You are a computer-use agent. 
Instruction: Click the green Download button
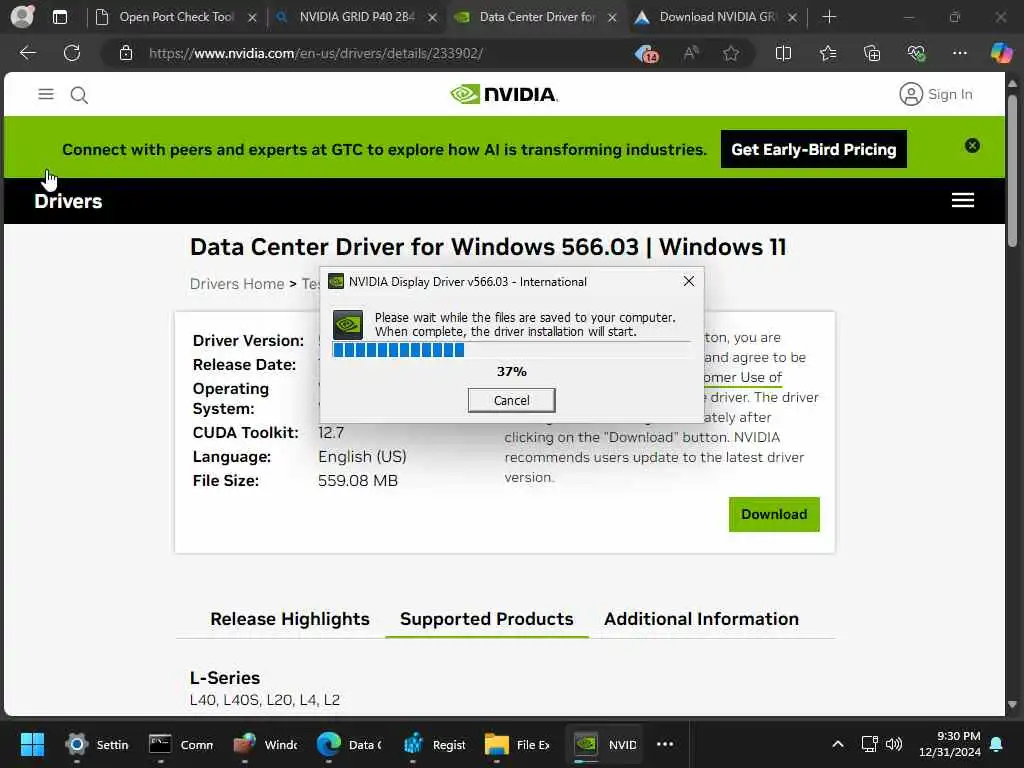[x=774, y=515]
